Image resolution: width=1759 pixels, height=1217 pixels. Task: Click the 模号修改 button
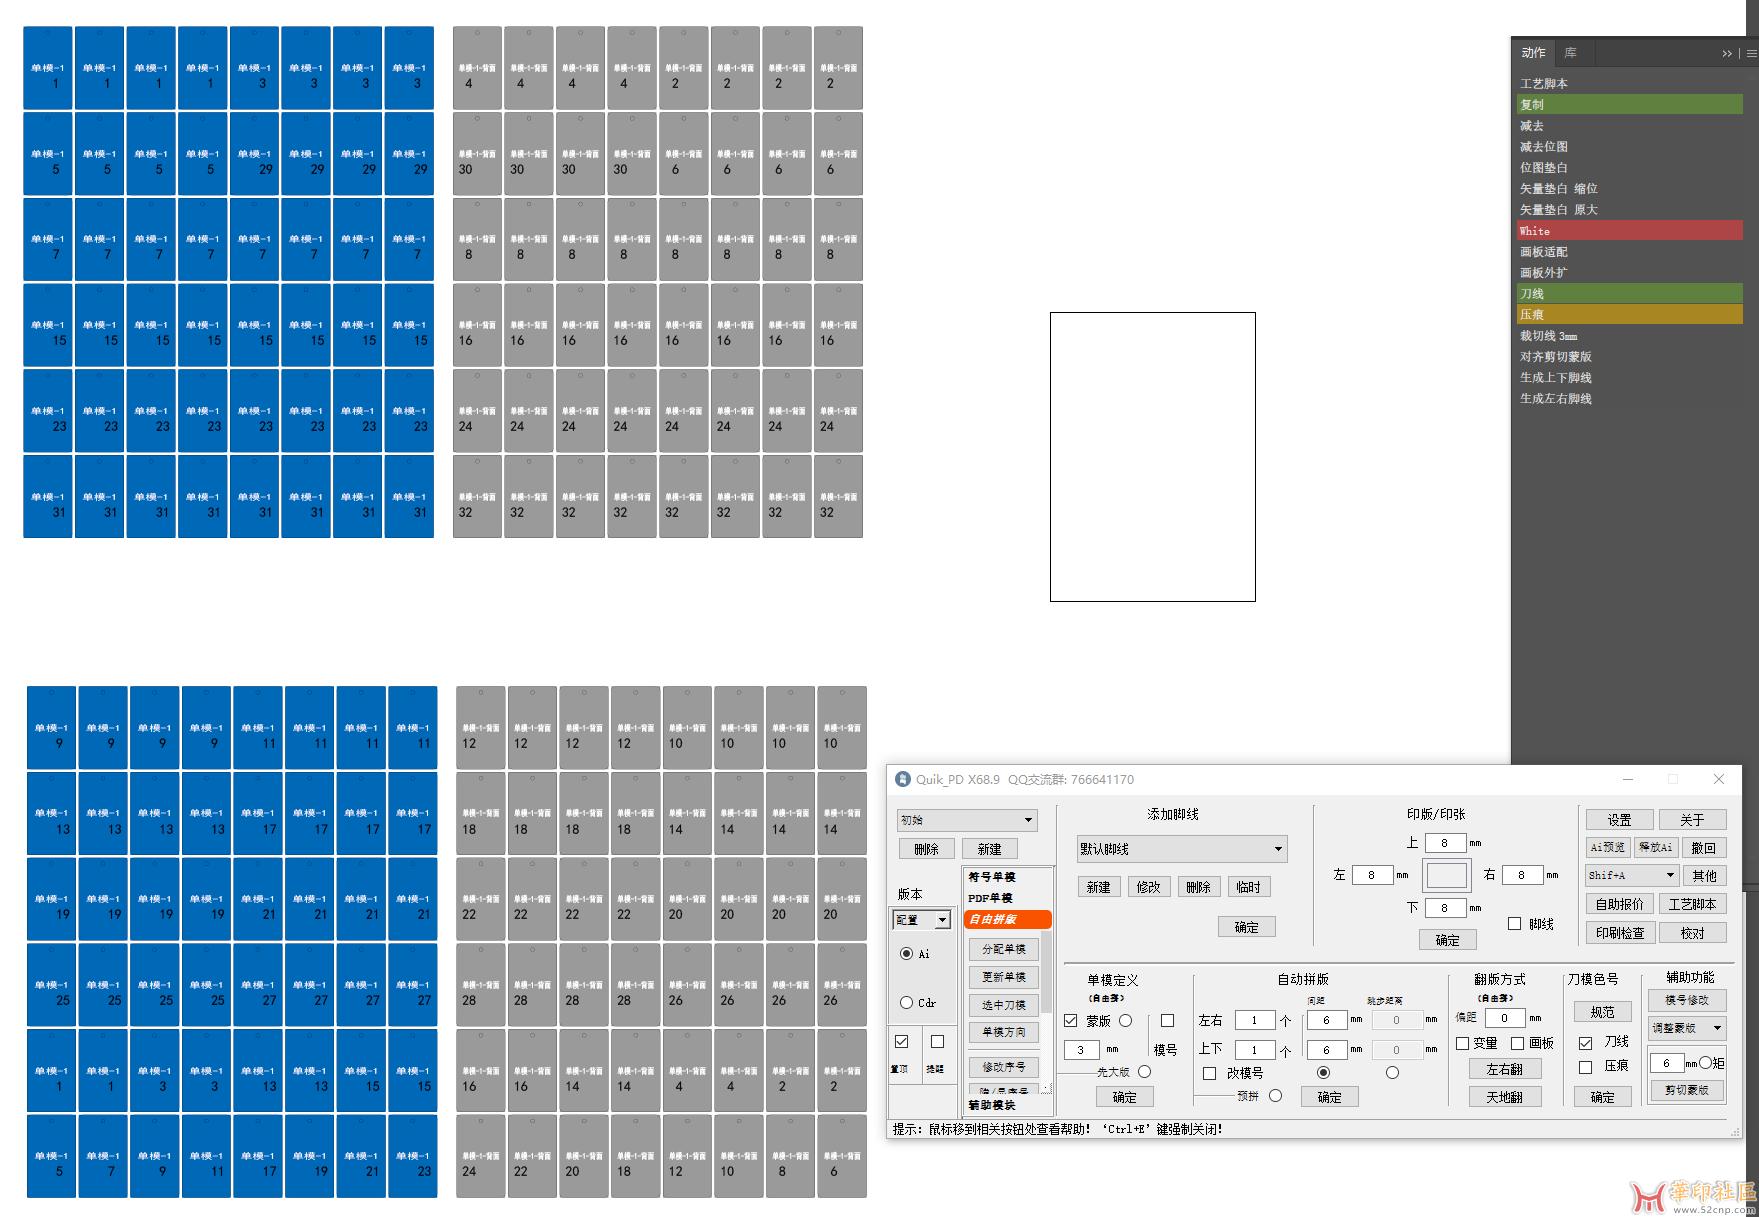[1687, 1000]
